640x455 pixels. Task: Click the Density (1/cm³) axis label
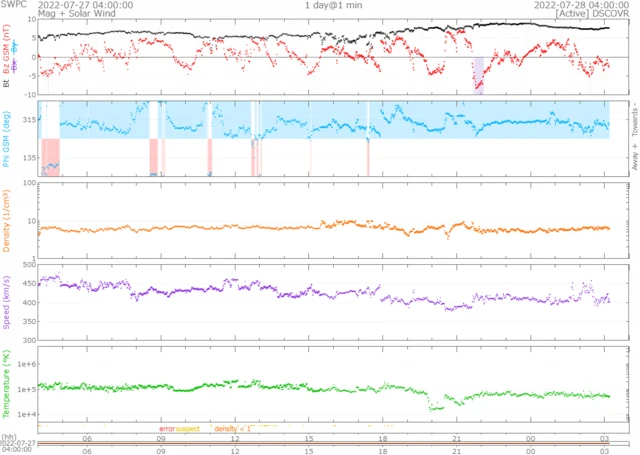coord(7,220)
